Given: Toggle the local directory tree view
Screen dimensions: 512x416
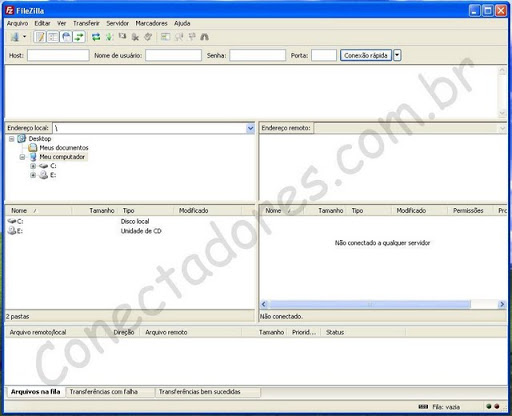Looking at the screenshot, I should click(53, 37).
